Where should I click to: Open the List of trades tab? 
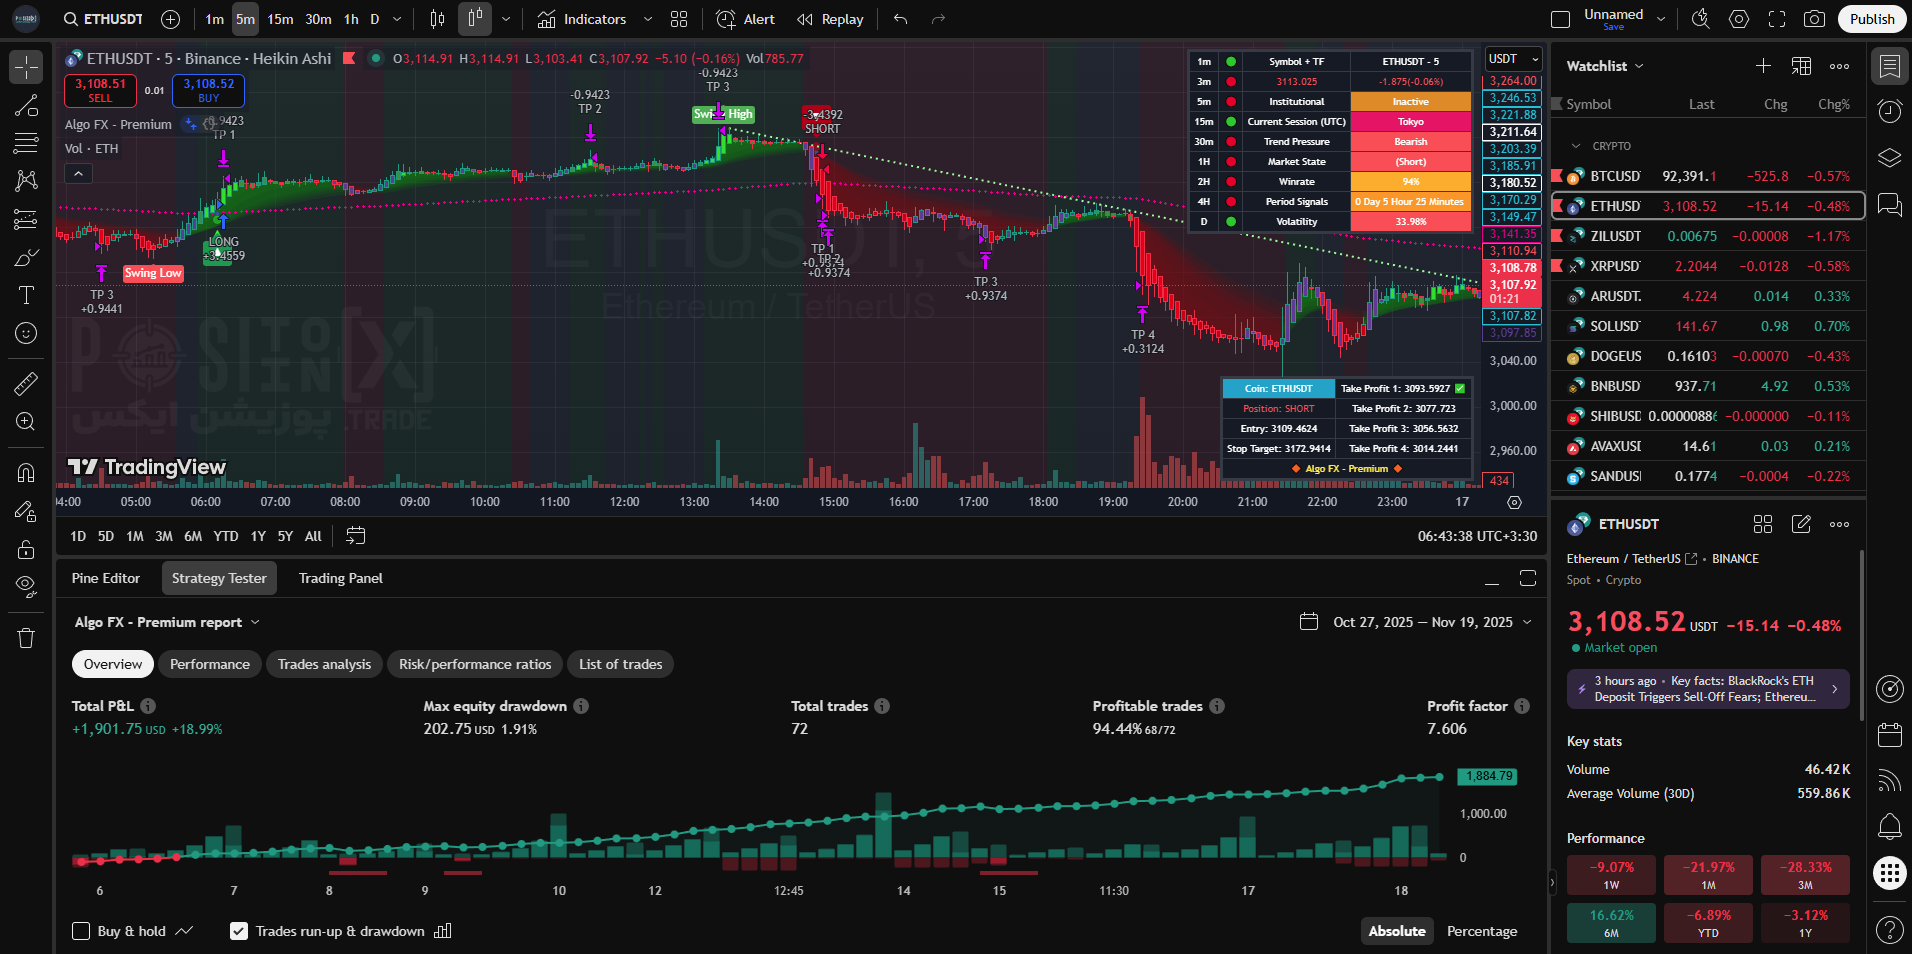pyautogui.click(x=620, y=664)
